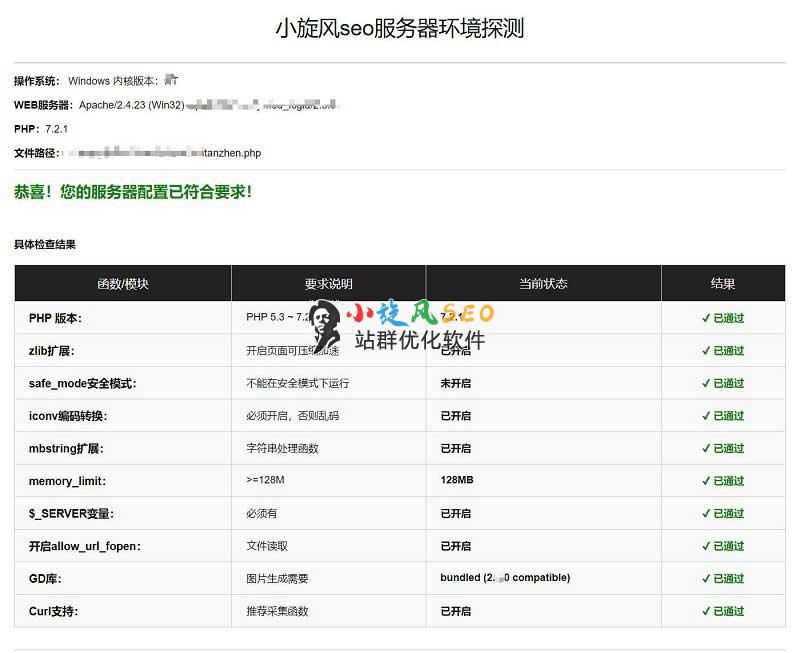Click the bundled compatible GD status
Viewport: 800px width, 653px height.
click(505, 577)
